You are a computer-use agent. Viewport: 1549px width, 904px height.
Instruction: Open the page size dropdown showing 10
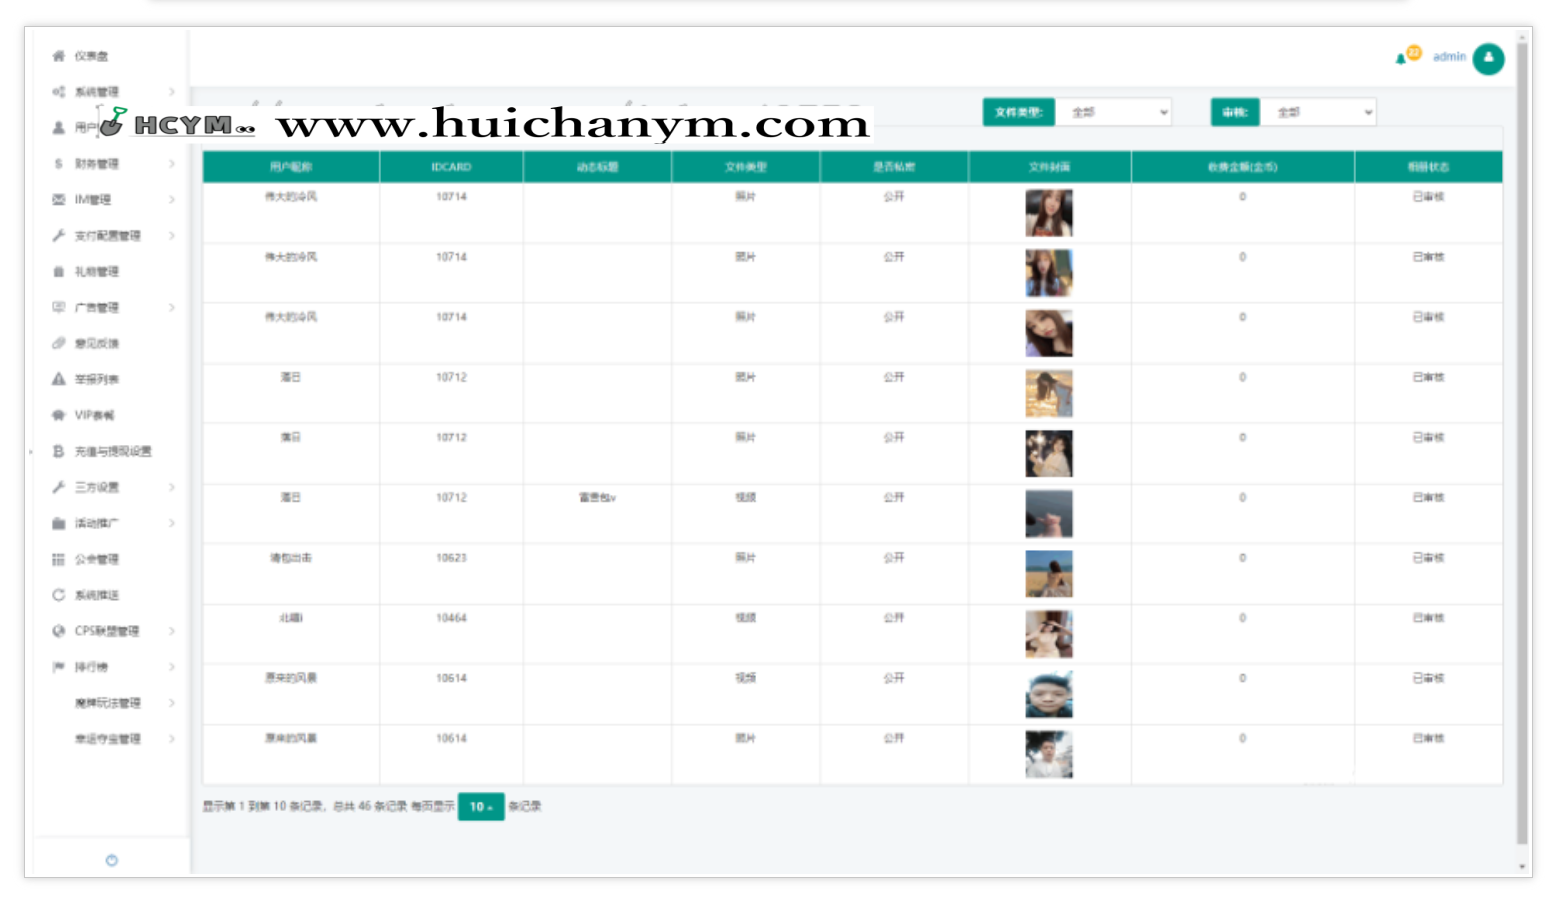click(481, 806)
